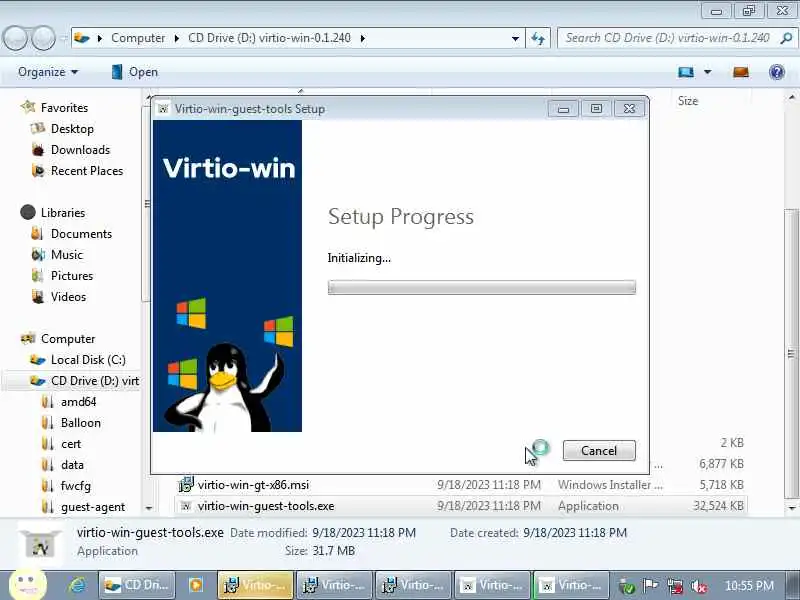Expand breadcrumb arrow after CD Drive
Screen dimensions: 800x600
pos(363,38)
